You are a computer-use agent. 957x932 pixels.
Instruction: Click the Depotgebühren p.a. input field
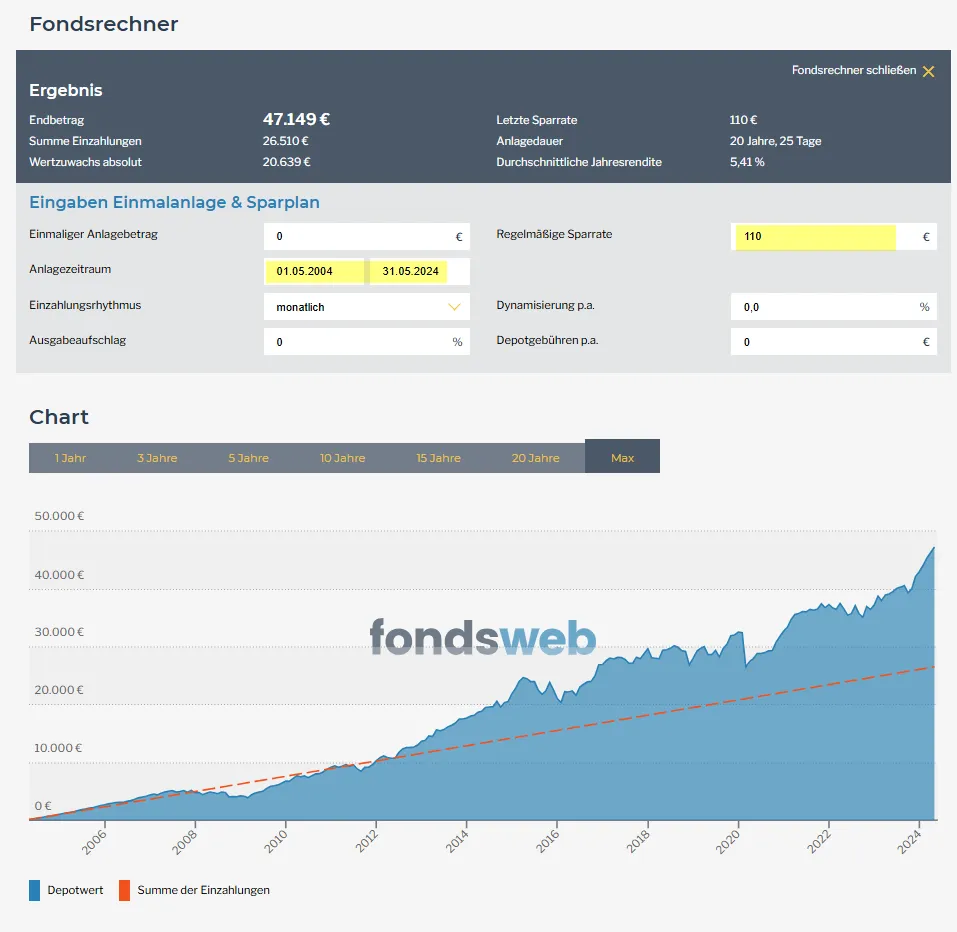tap(825, 342)
